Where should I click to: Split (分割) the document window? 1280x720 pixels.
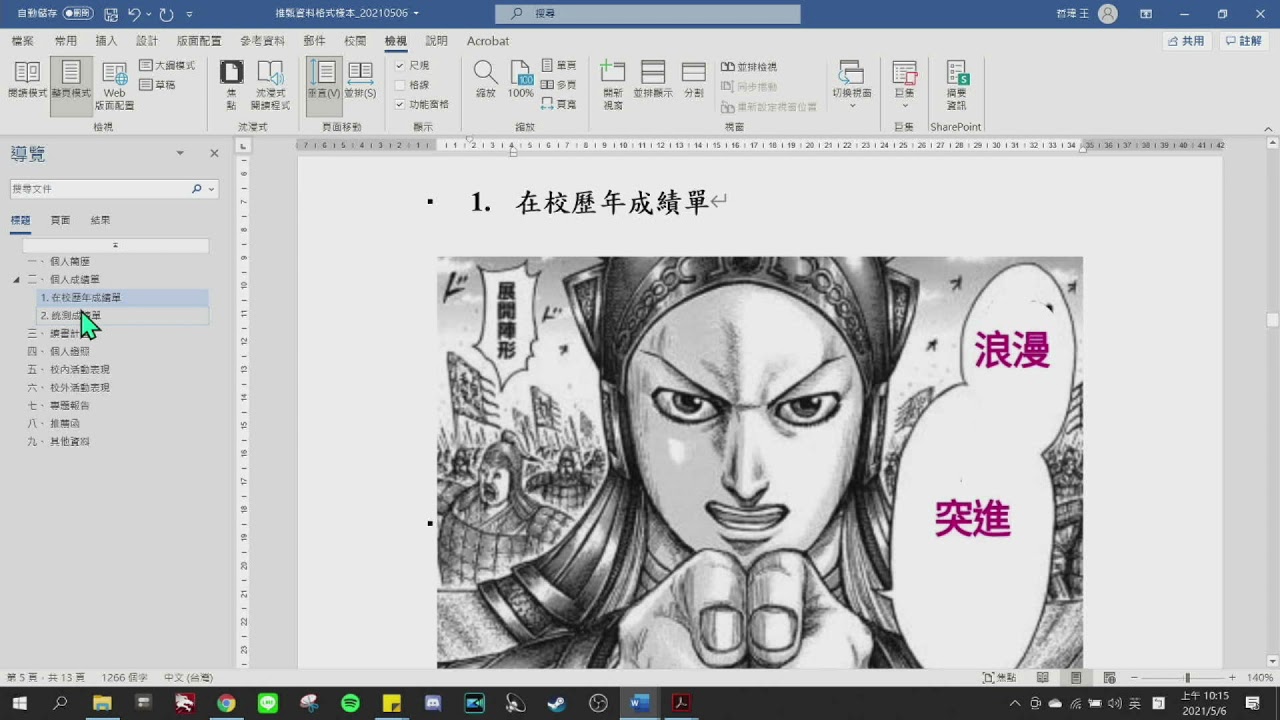(x=694, y=79)
